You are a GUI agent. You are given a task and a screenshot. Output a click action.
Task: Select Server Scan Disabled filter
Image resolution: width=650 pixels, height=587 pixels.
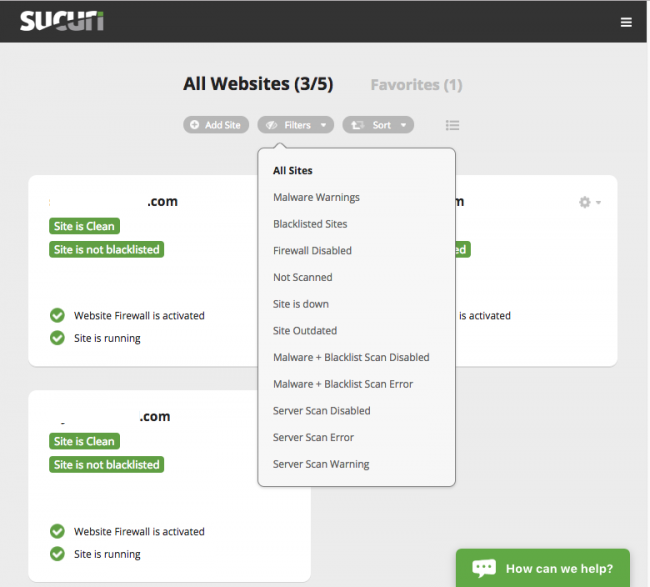click(x=321, y=411)
